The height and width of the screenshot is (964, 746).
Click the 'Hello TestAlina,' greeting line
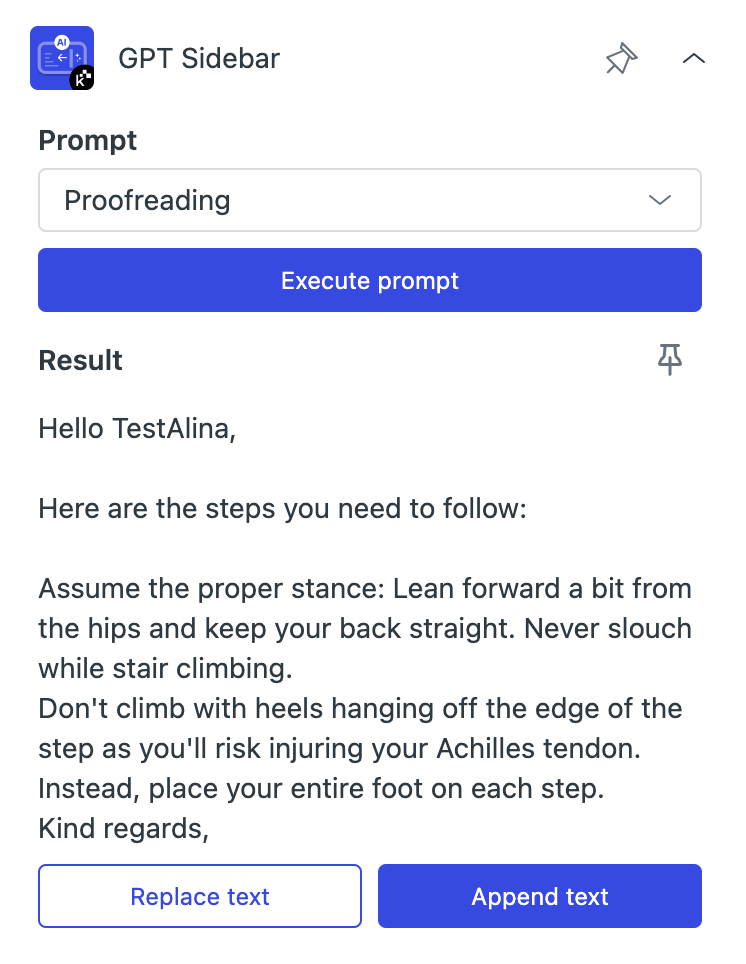pos(137,429)
